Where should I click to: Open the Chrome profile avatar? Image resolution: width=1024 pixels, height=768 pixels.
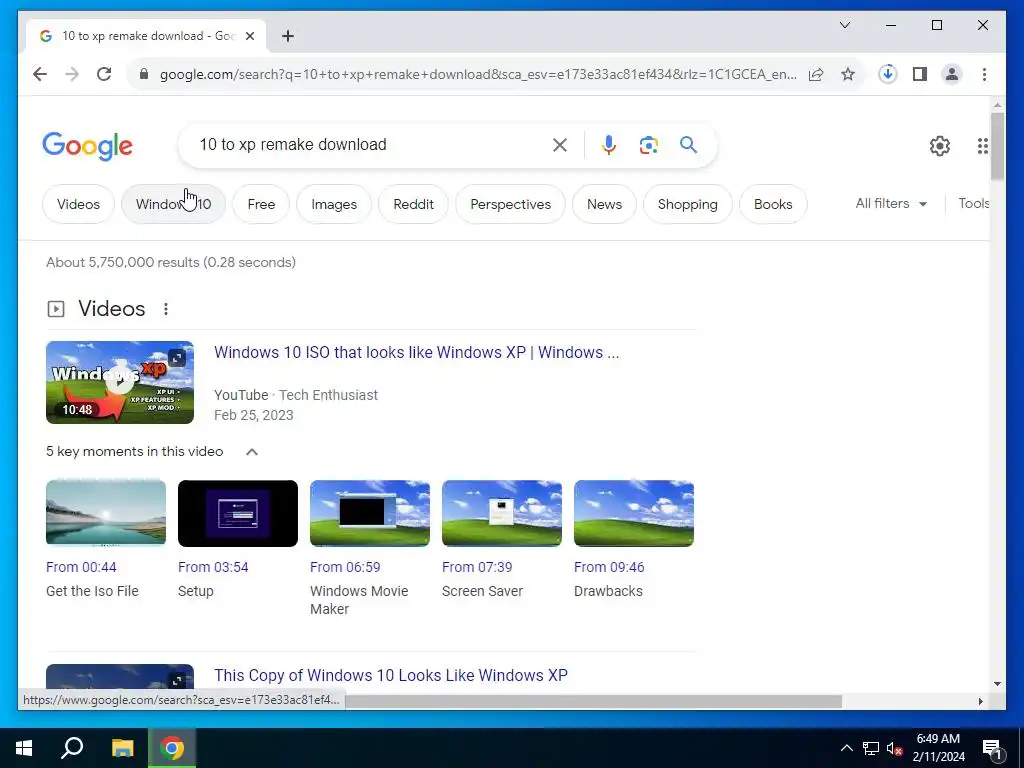click(x=952, y=74)
